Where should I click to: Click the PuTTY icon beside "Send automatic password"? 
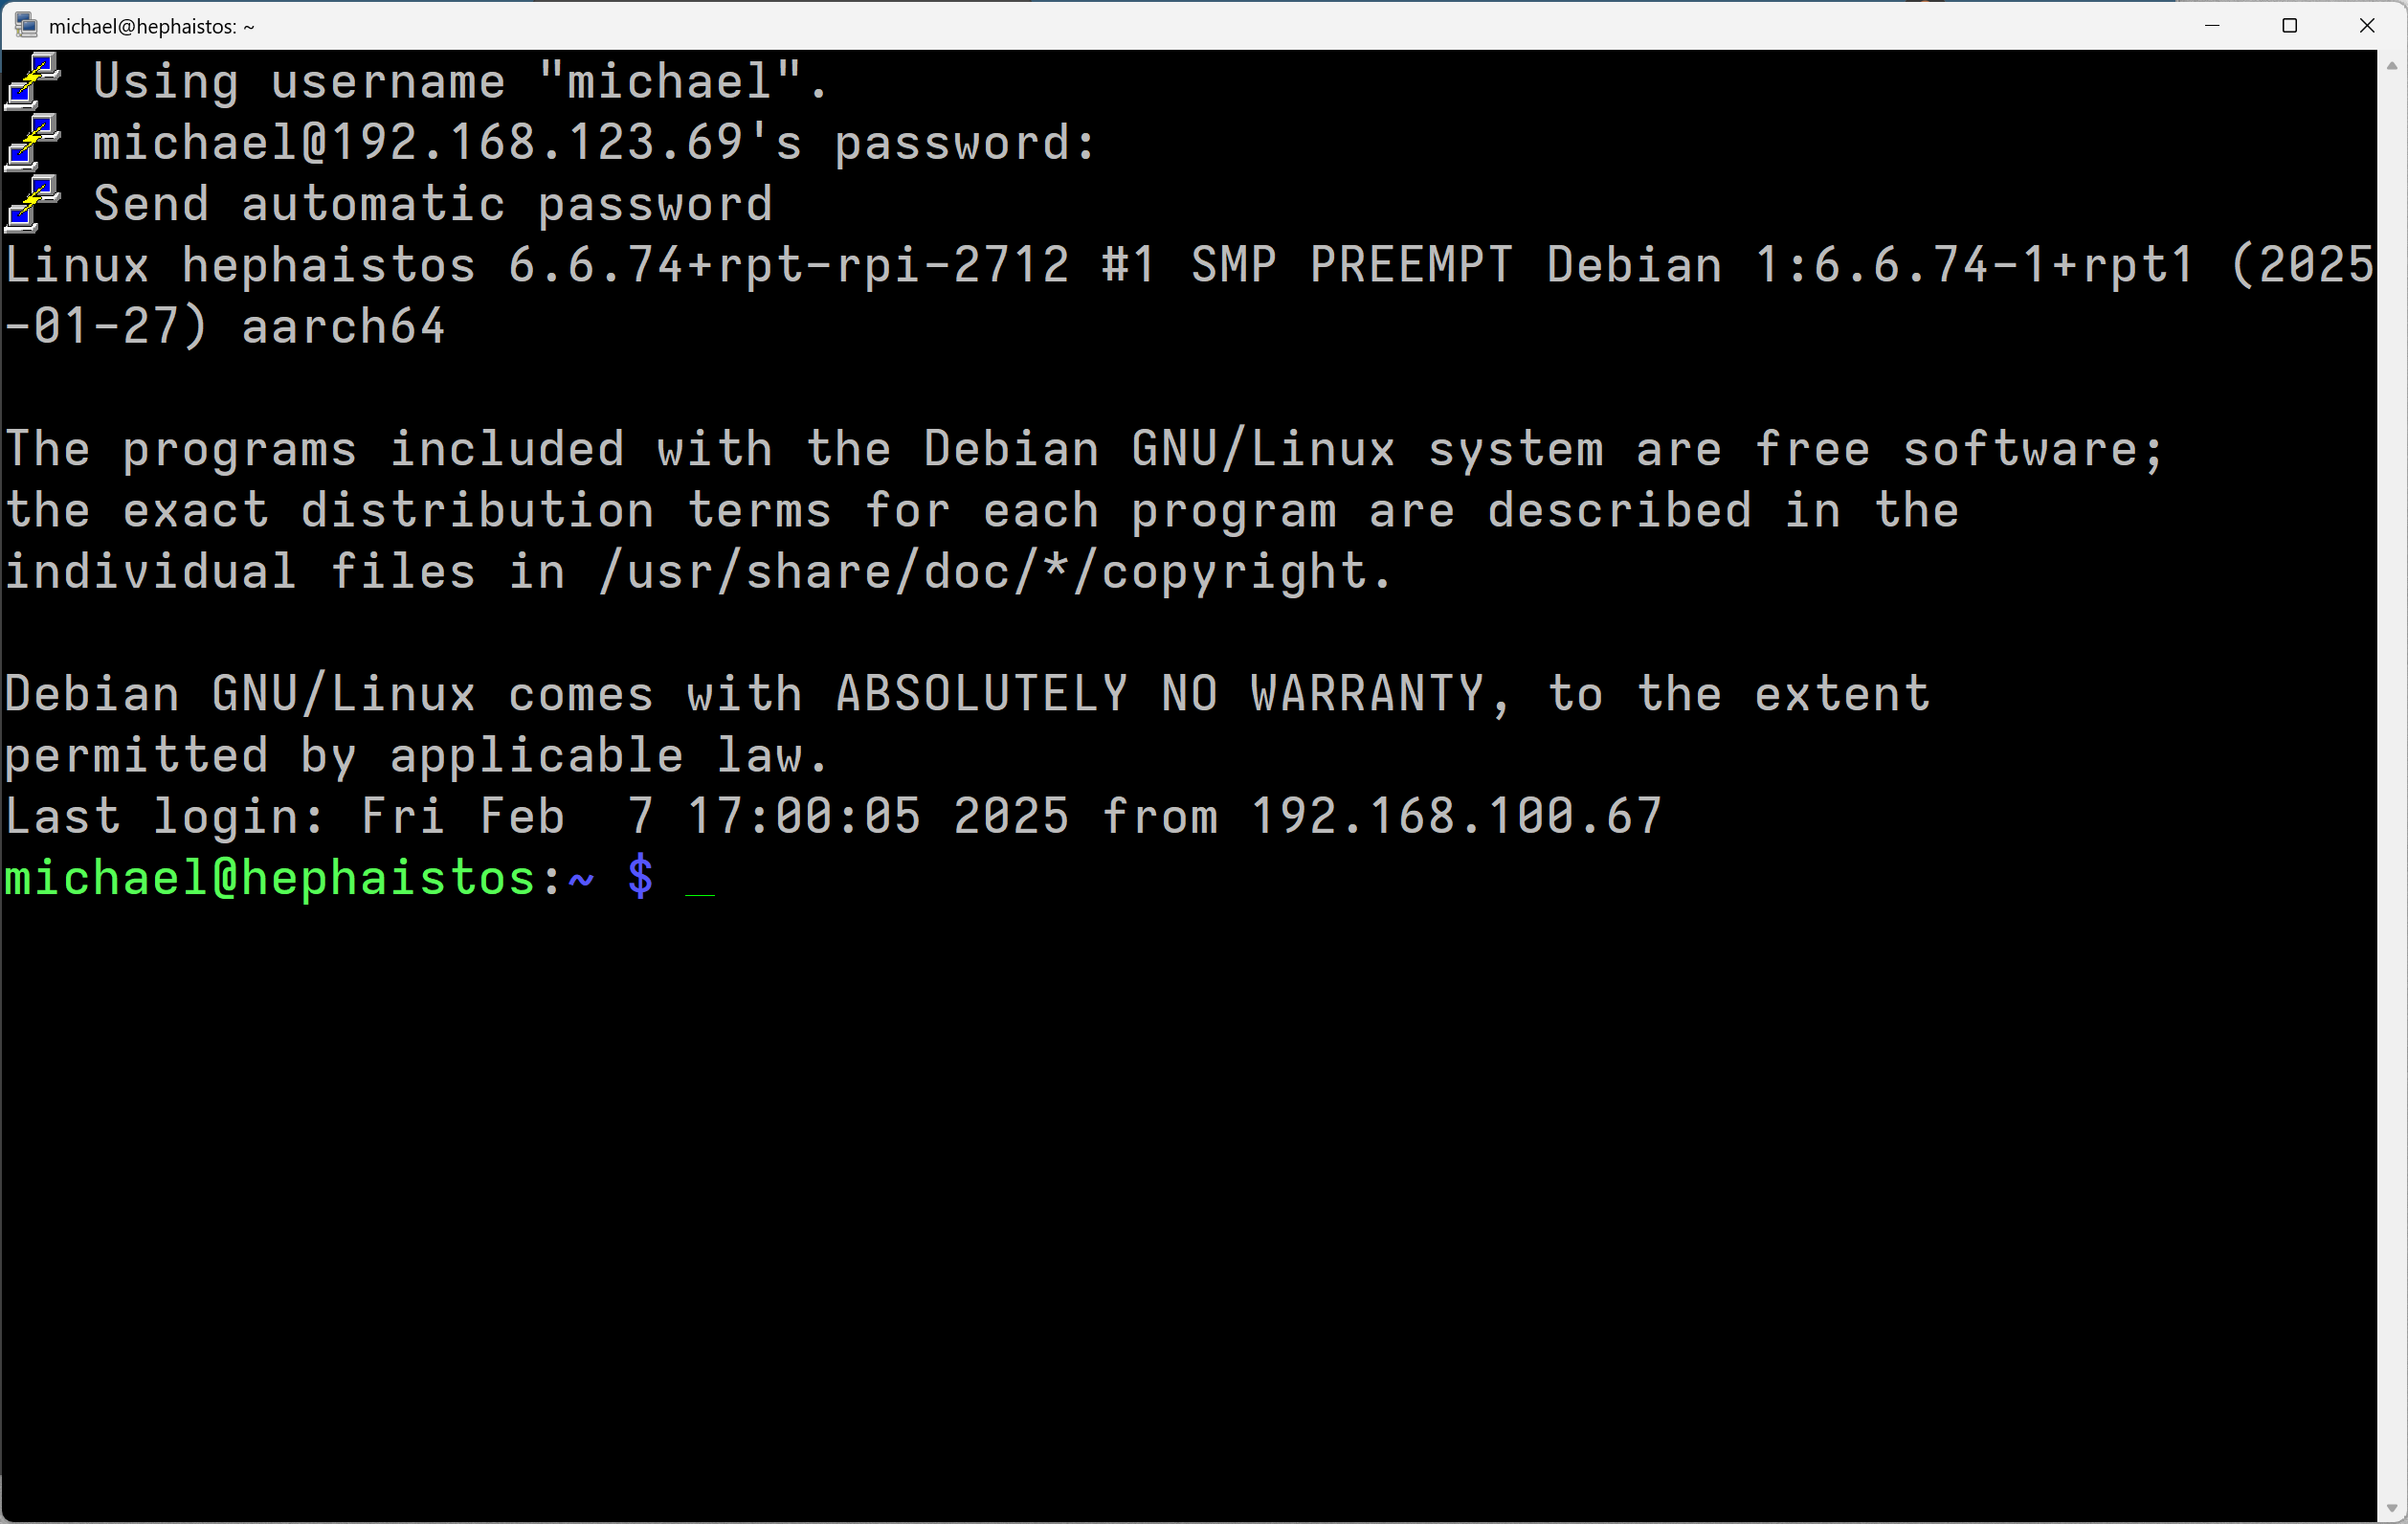tap(34, 203)
